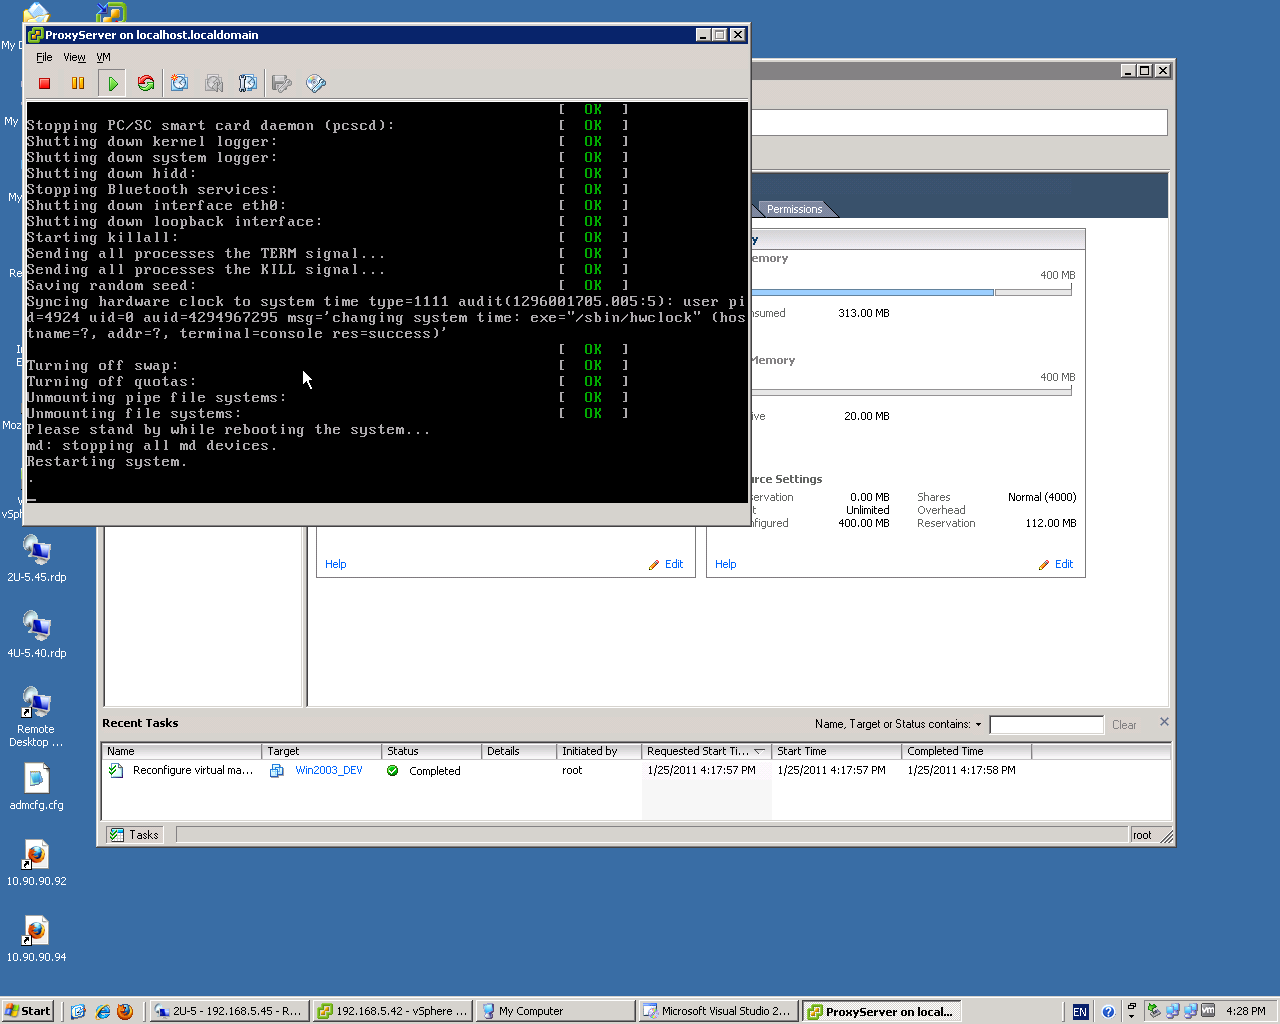Image resolution: width=1280 pixels, height=1024 pixels.
Task: Launch Firefox from quick launch
Action: click(x=125, y=1011)
